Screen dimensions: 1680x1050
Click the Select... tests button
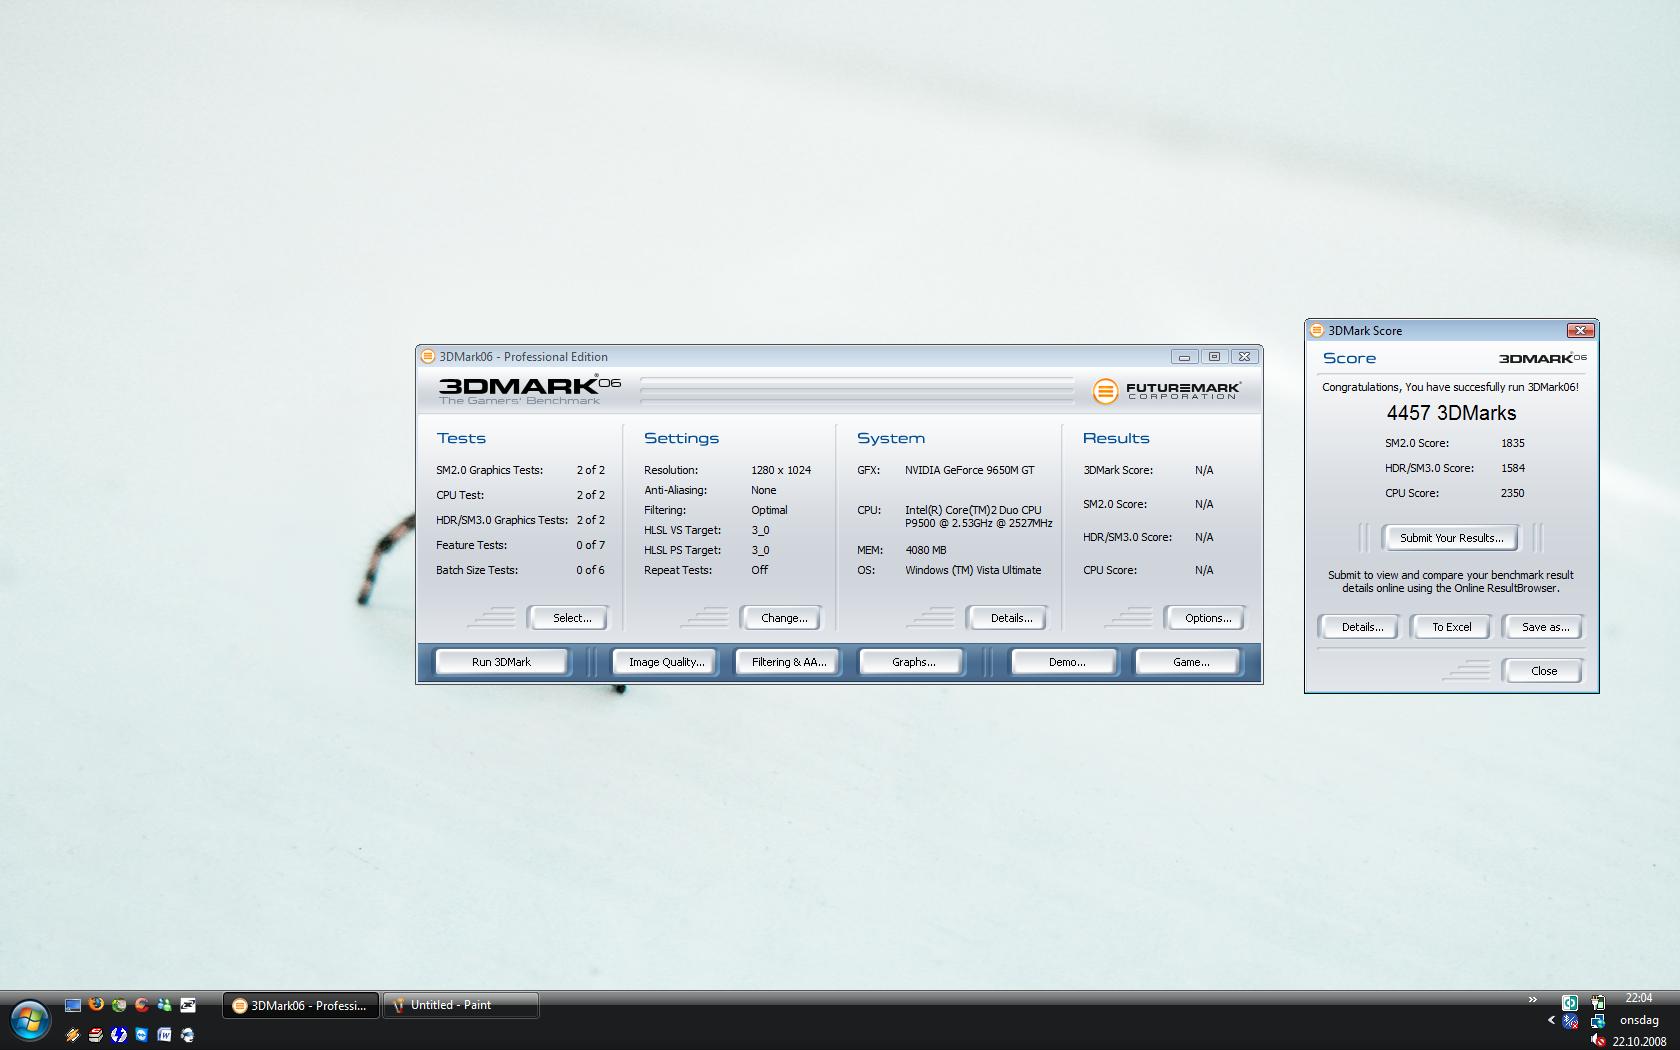coord(568,618)
